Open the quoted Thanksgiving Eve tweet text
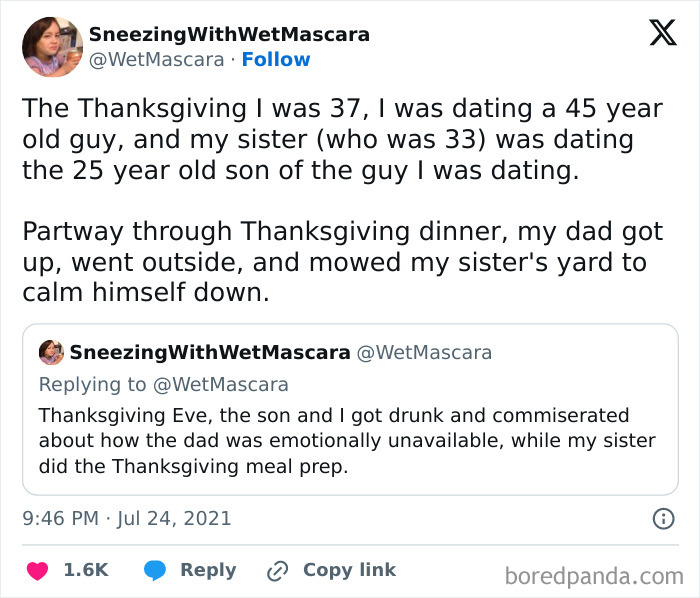This screenshot has width=700, height=598. click(x=347, y=440)
